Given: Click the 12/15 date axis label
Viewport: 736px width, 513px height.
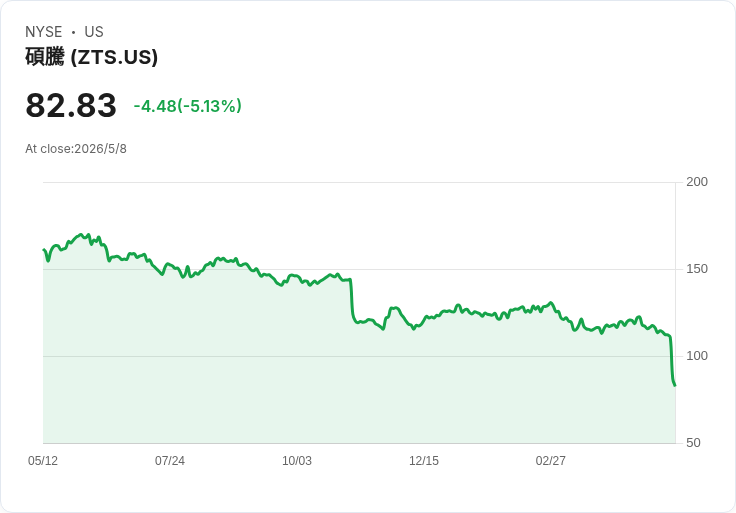Looking at the screenshot, I should click(424, 461).
